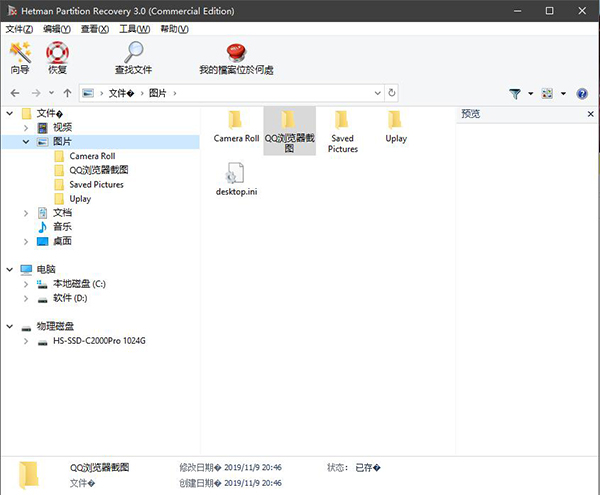Click the 修改日期 value in status bar
The width and height of the screenshot is (600, 495).
coord(253,467)
